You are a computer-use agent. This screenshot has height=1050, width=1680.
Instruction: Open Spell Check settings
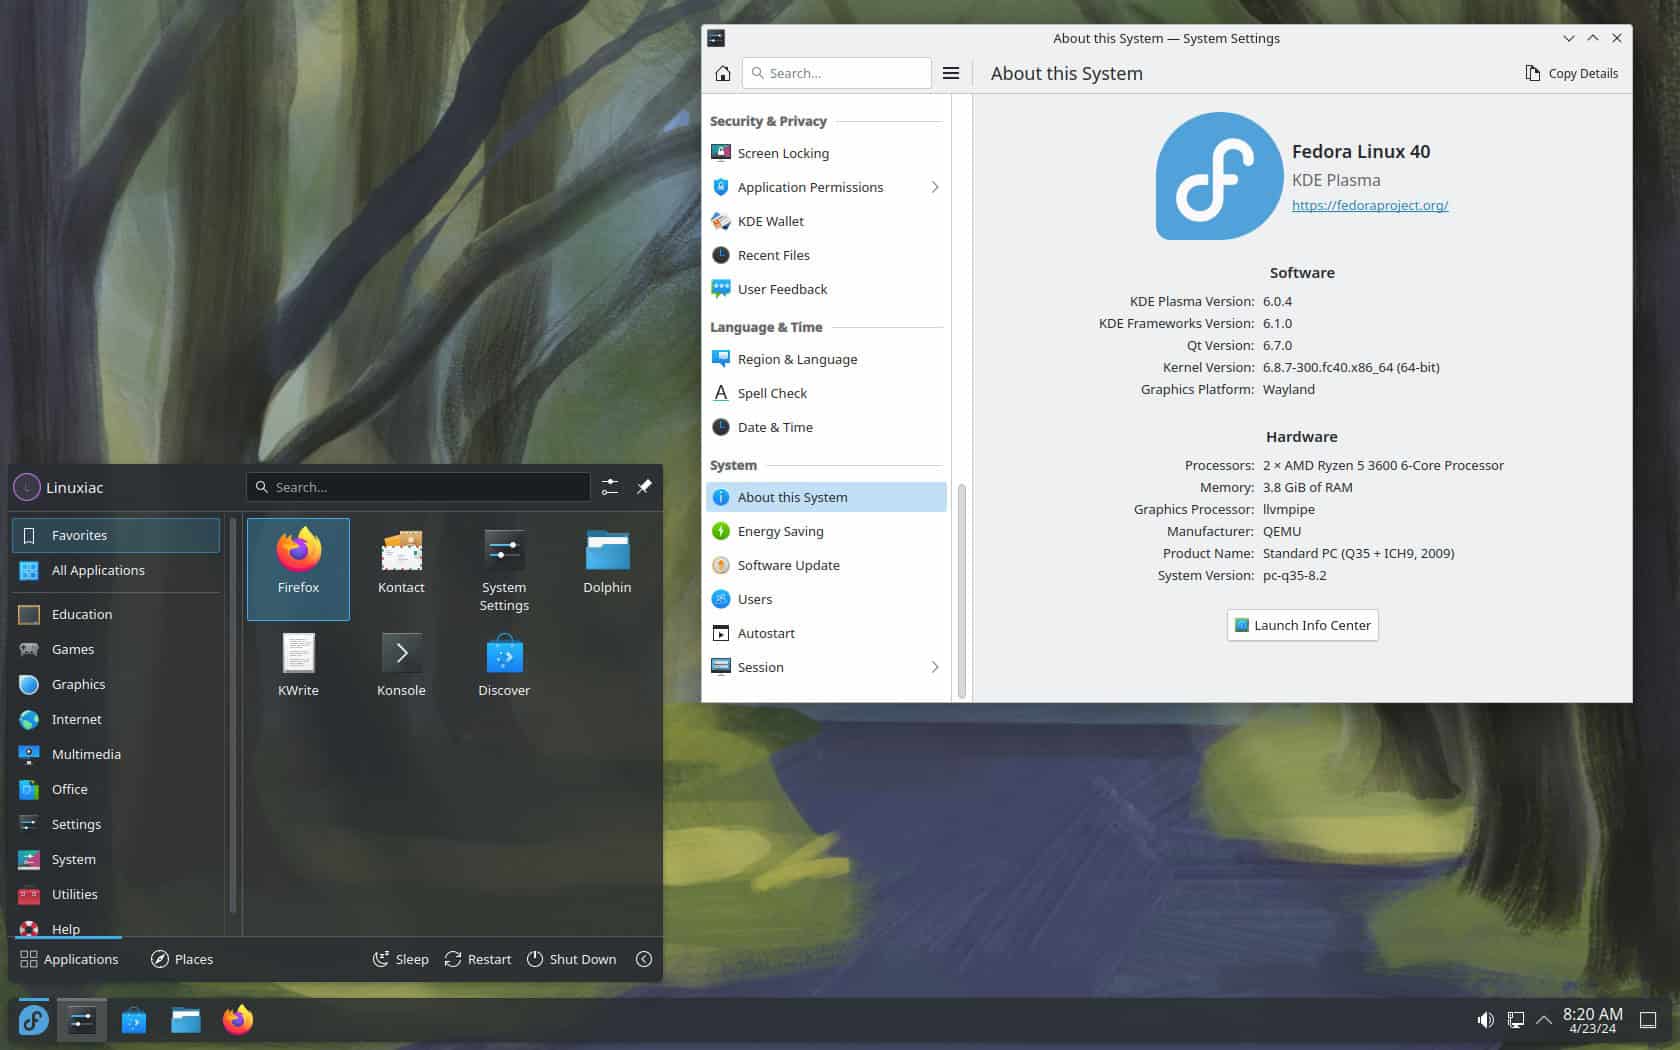pos(771,393)
